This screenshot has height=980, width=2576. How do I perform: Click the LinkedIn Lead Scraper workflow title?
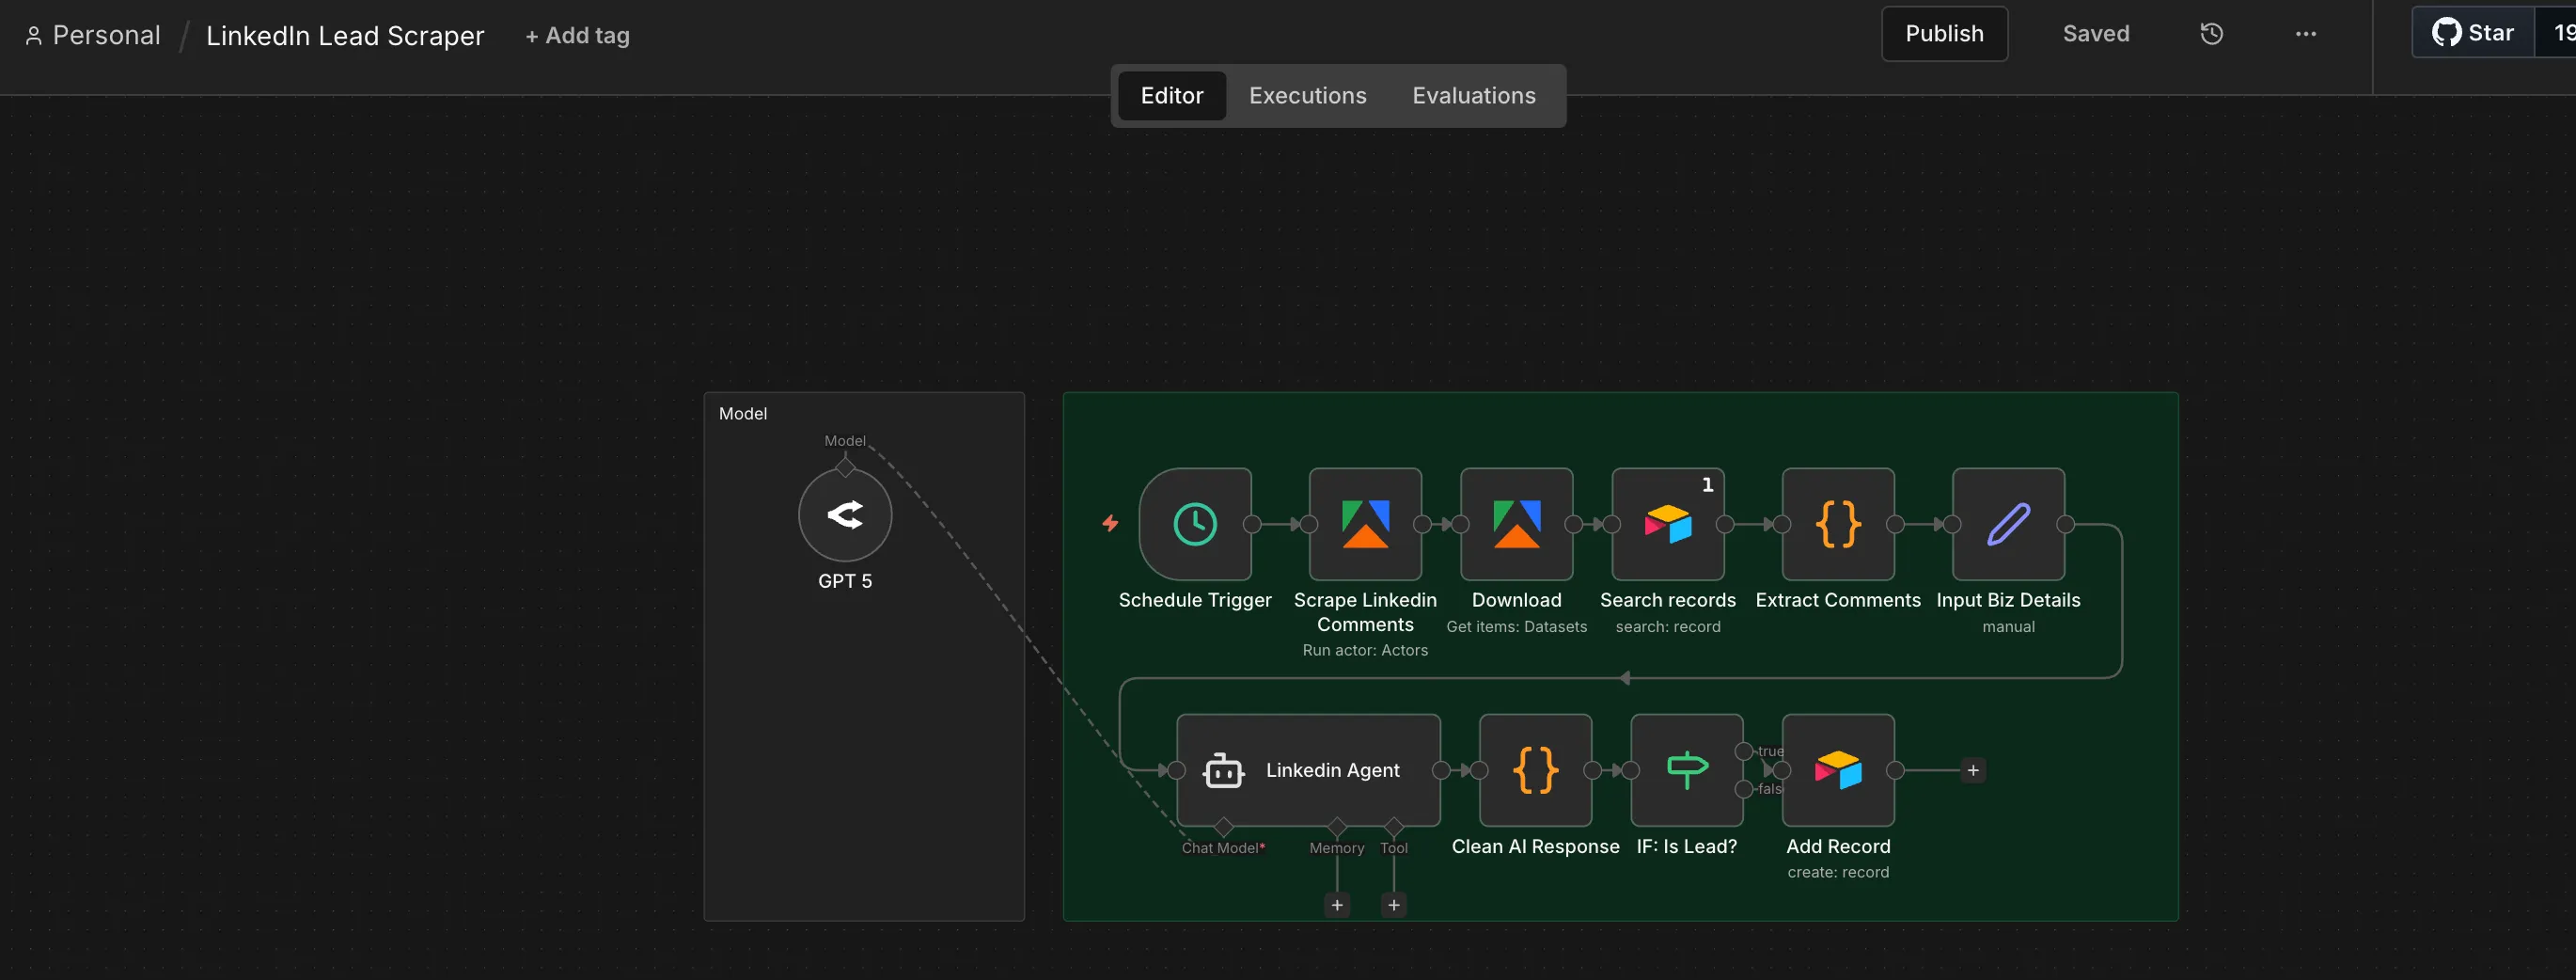345,36
